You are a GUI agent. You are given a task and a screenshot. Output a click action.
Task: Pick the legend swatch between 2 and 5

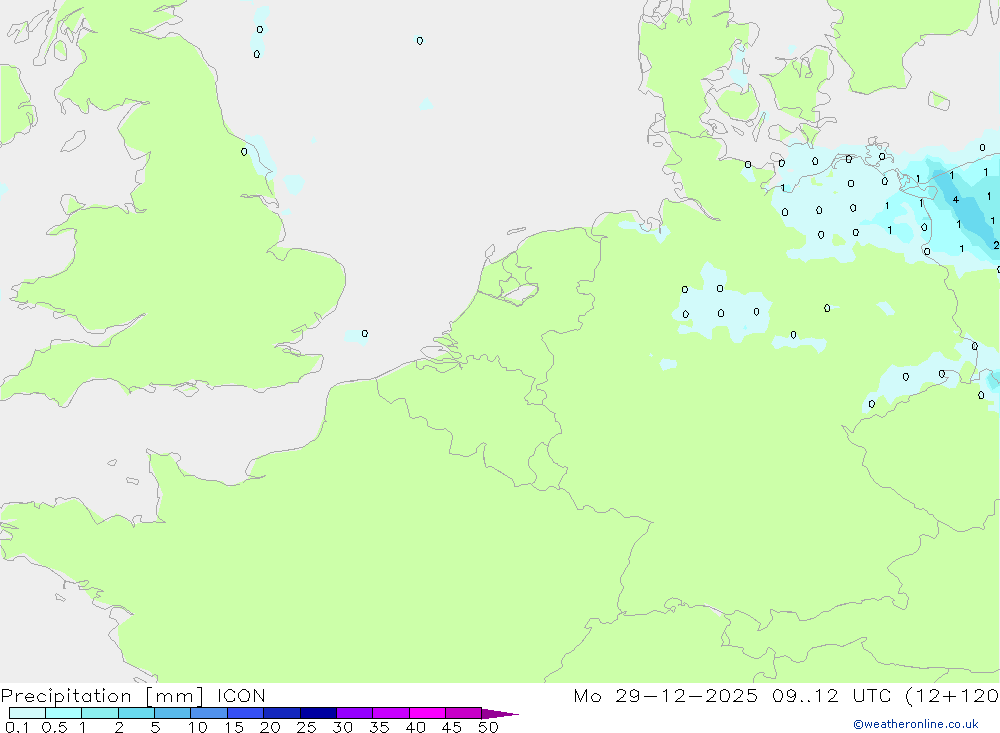pos(136,713)
